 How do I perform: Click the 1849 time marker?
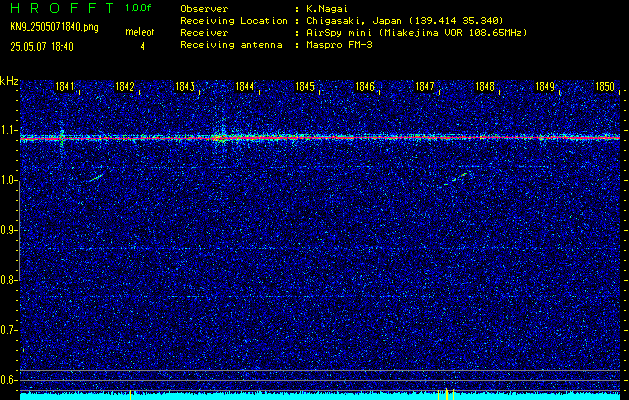(x=544, y=87)
